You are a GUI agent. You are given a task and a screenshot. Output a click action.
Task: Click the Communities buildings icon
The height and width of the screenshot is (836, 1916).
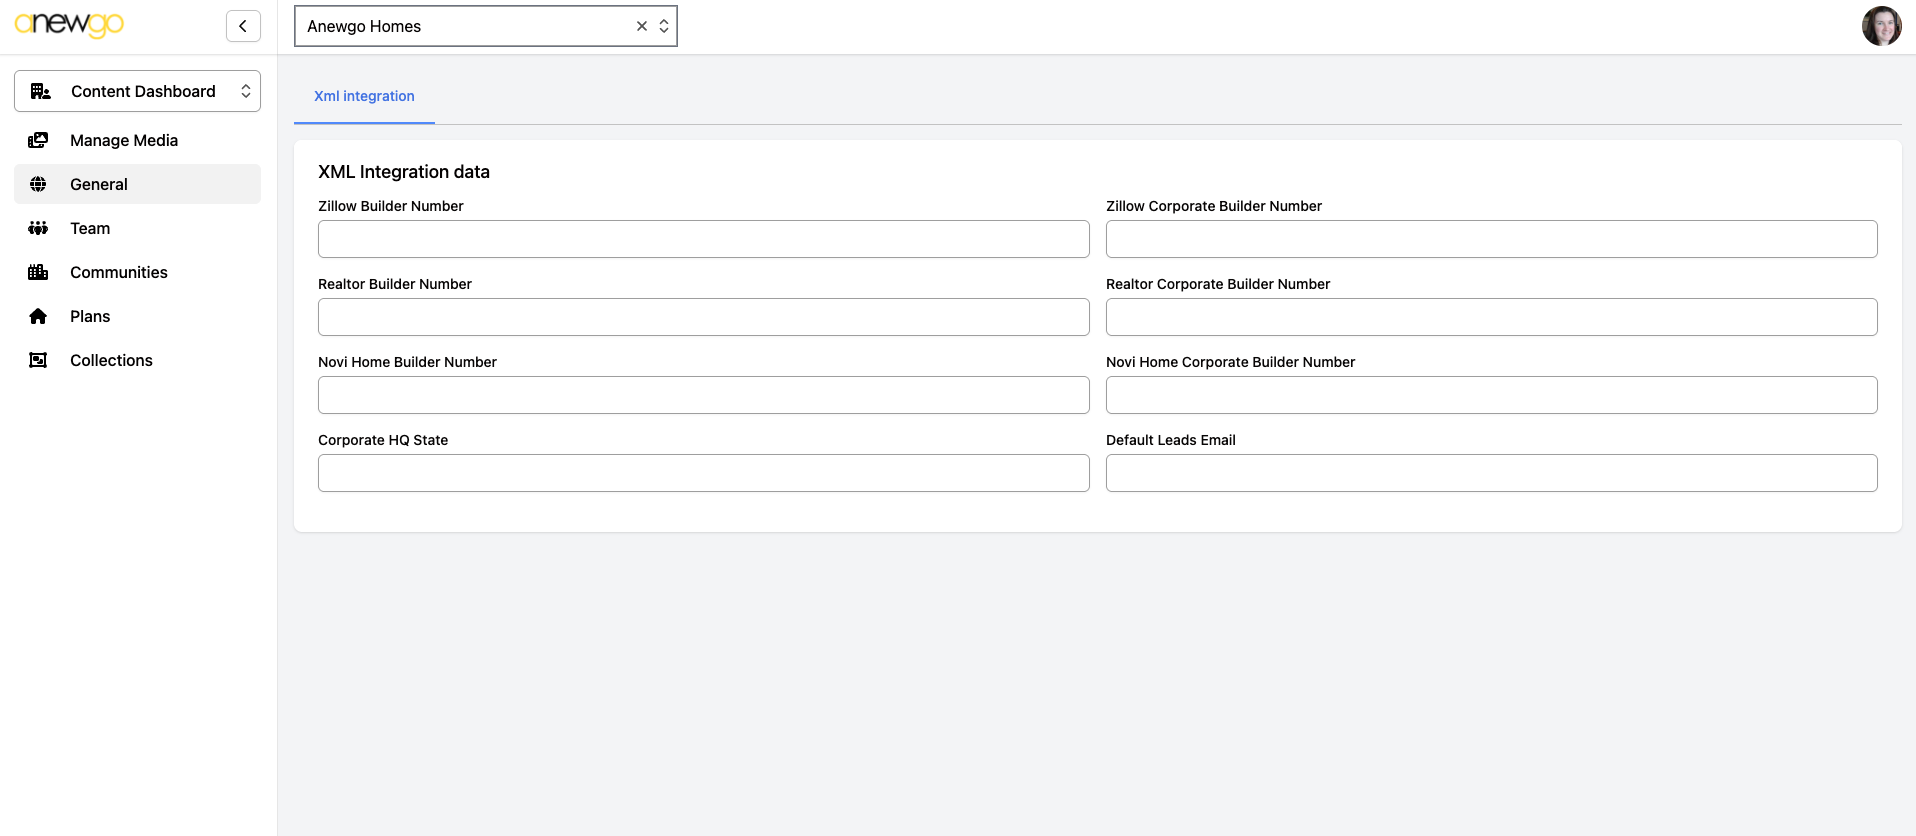pyautogui.click(x=38, y=272)
